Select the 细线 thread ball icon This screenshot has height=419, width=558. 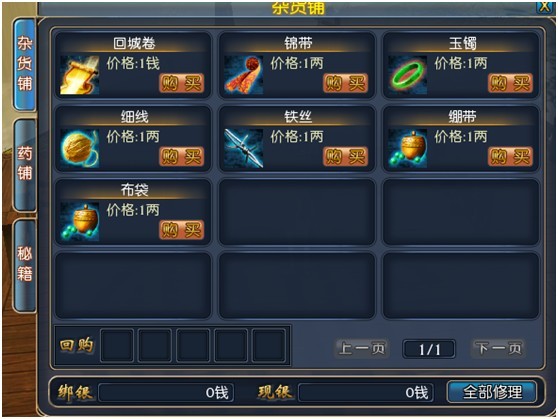point(80,148)
